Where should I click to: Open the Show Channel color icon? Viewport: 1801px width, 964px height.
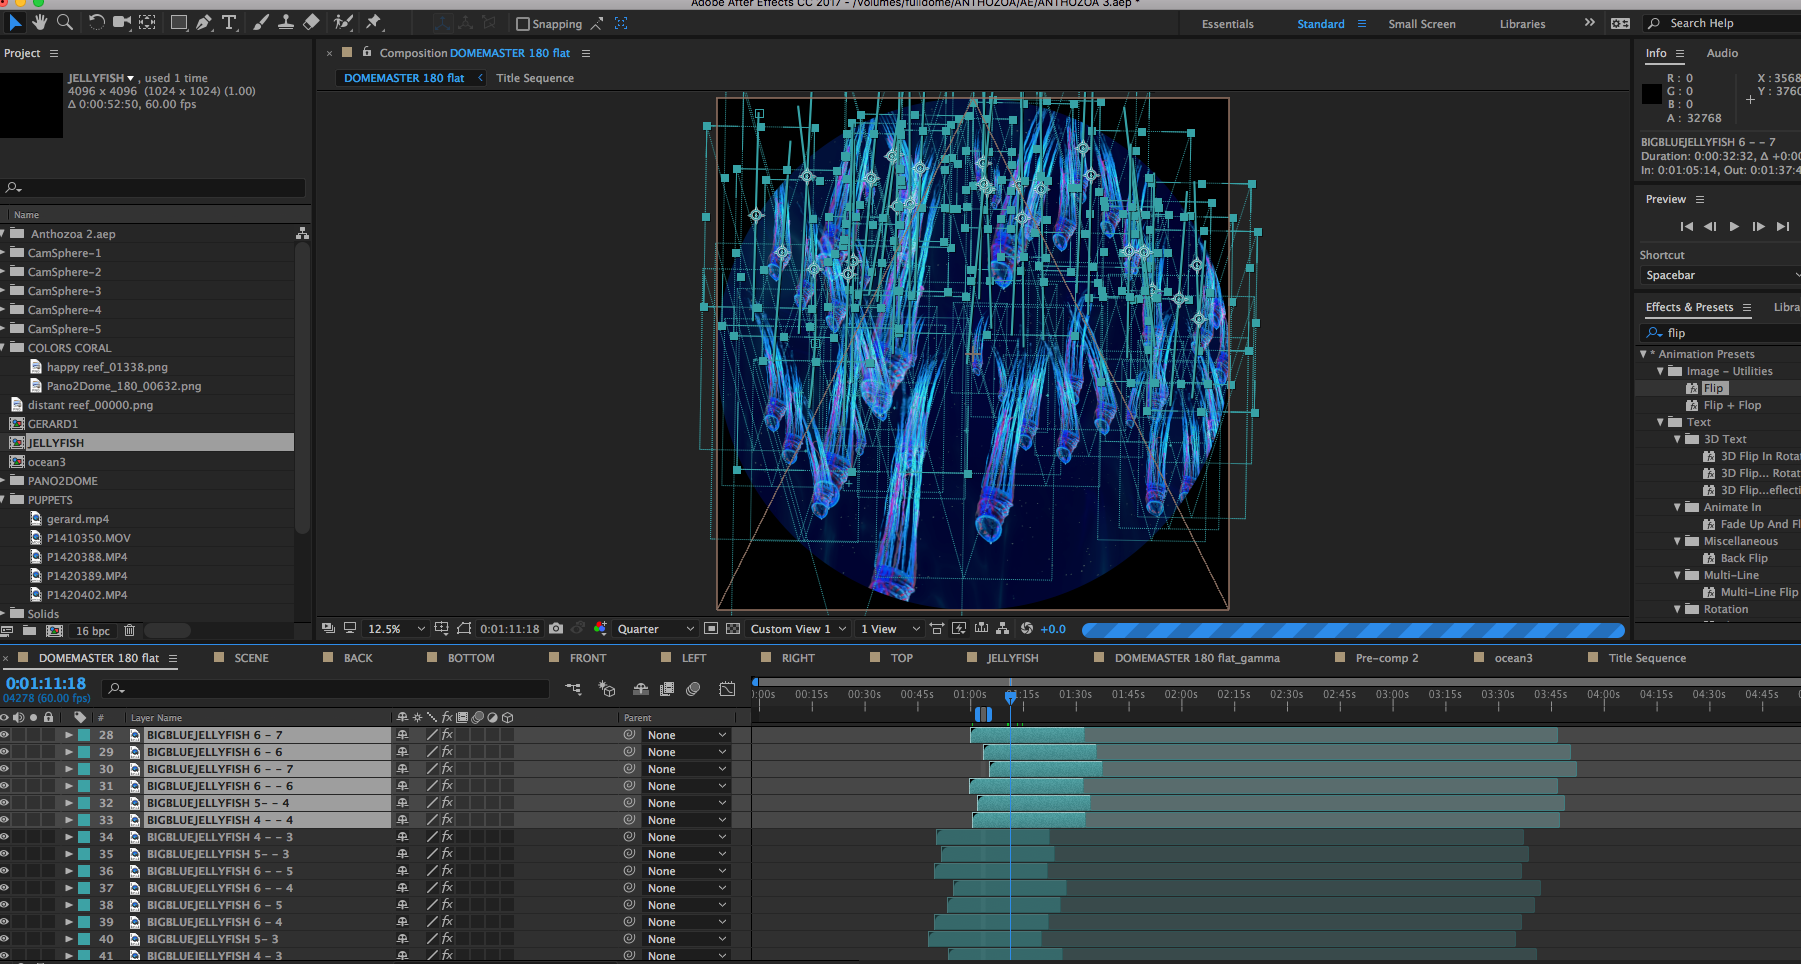(600, 629)
